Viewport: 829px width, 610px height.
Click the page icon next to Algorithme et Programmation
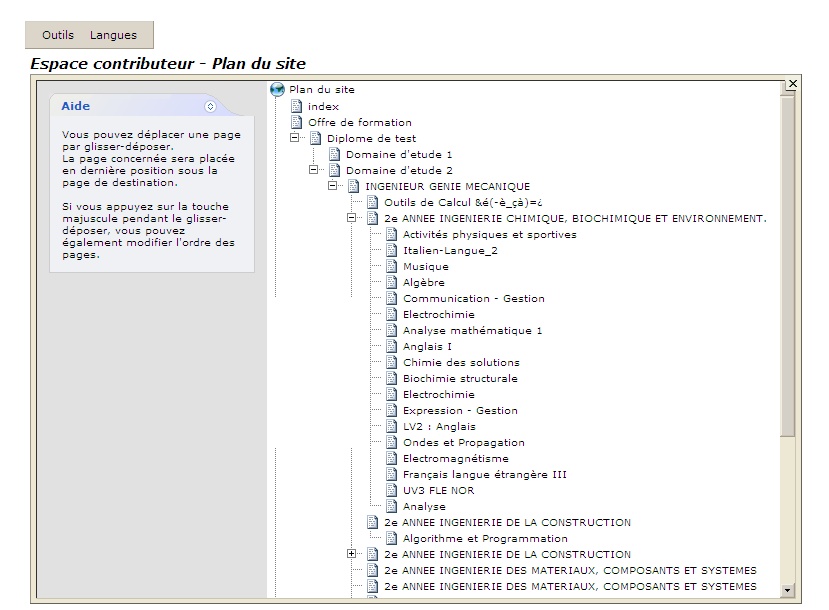(x=392, y=538)
